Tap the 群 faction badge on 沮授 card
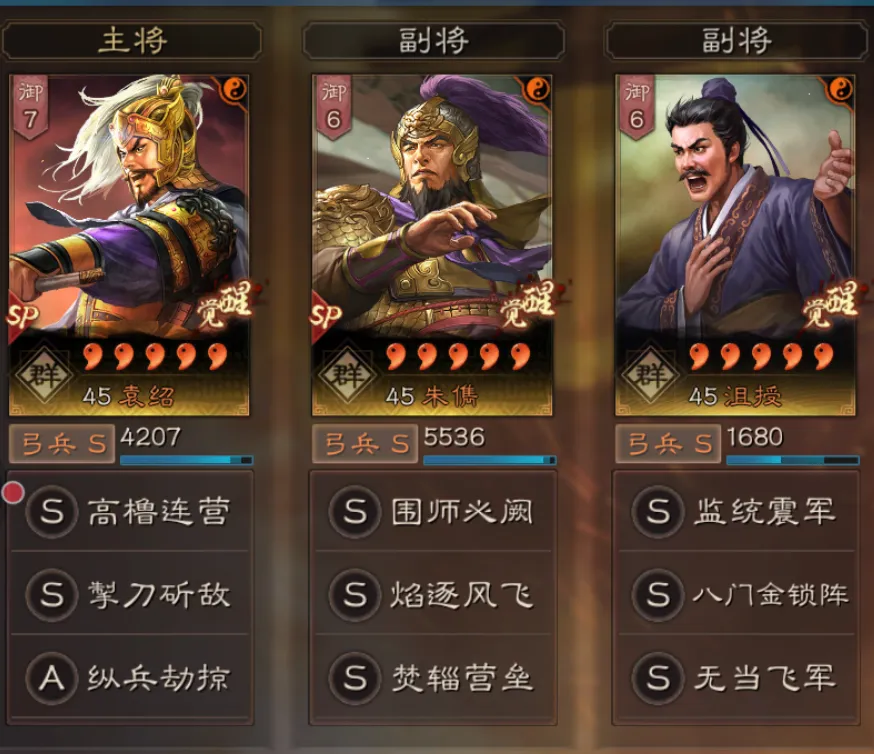Viewport: 874px width, 754px height. pos(650,374)
